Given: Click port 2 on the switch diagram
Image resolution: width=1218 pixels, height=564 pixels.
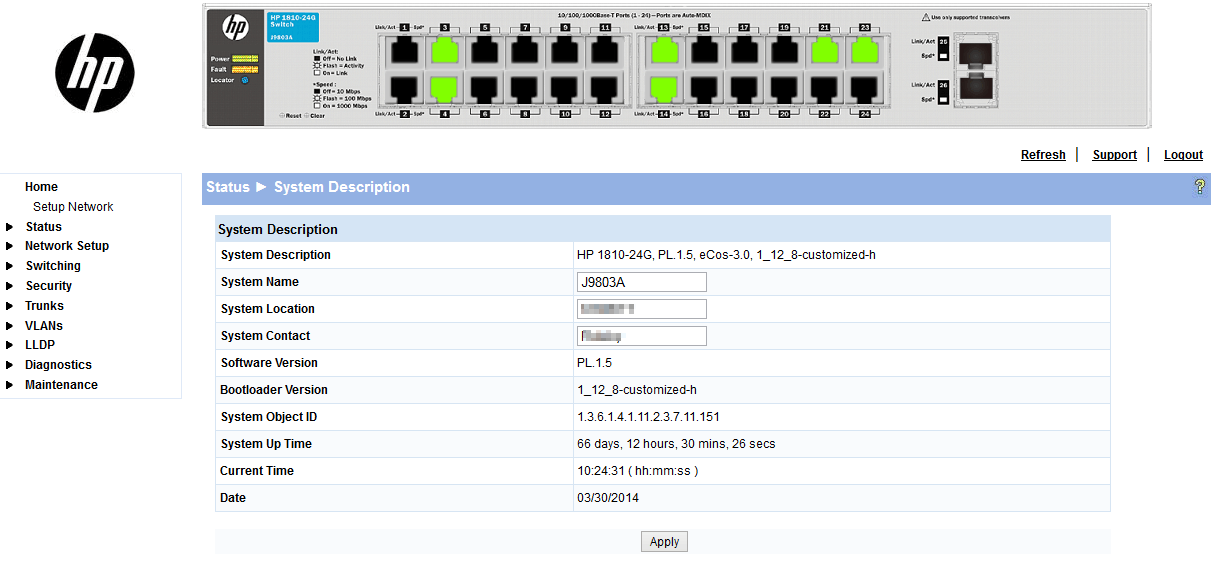Looking at the screenshot, I should coord(405,90).
